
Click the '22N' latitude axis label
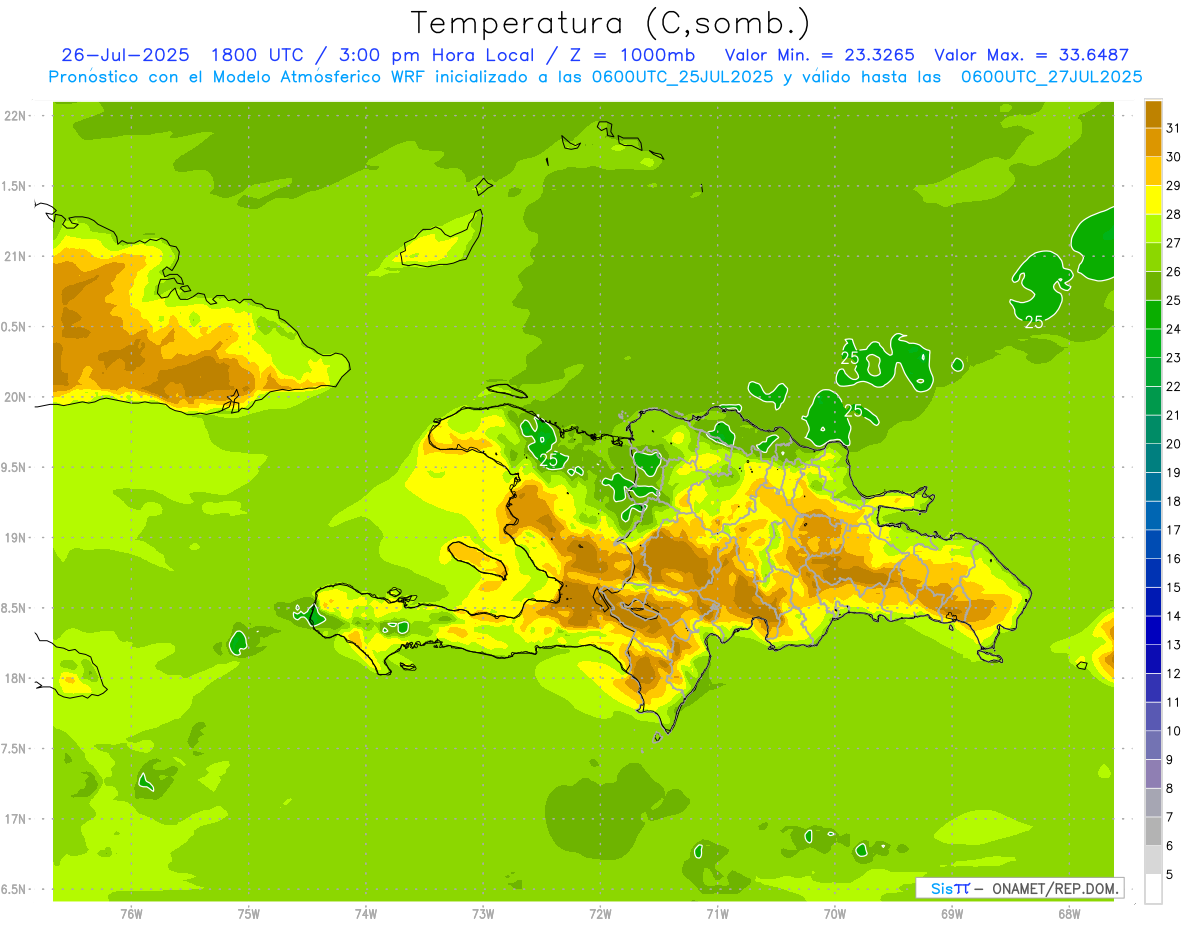15,115
